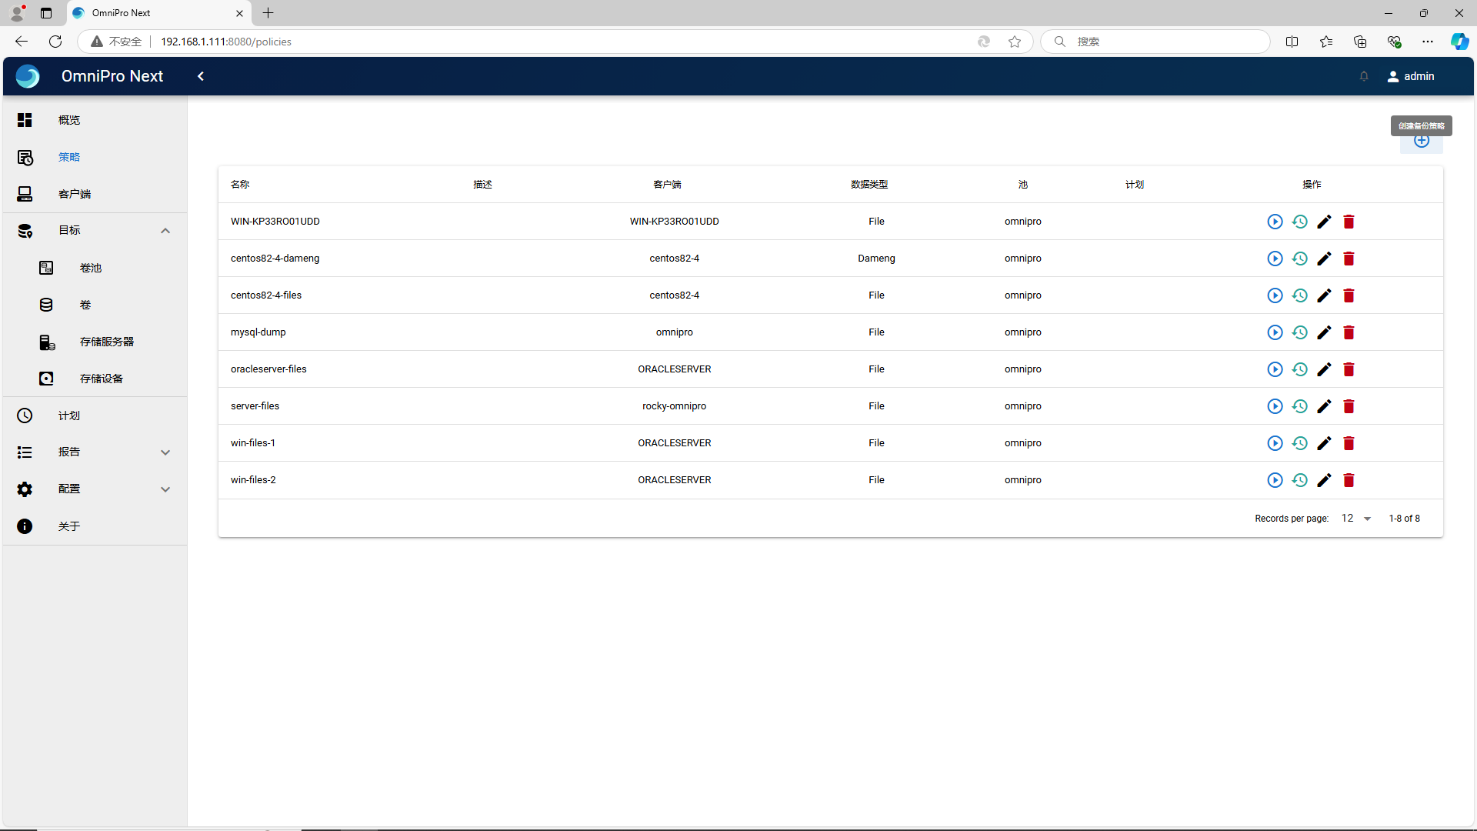Delete the win-files-2 policy

[1348, 480]
